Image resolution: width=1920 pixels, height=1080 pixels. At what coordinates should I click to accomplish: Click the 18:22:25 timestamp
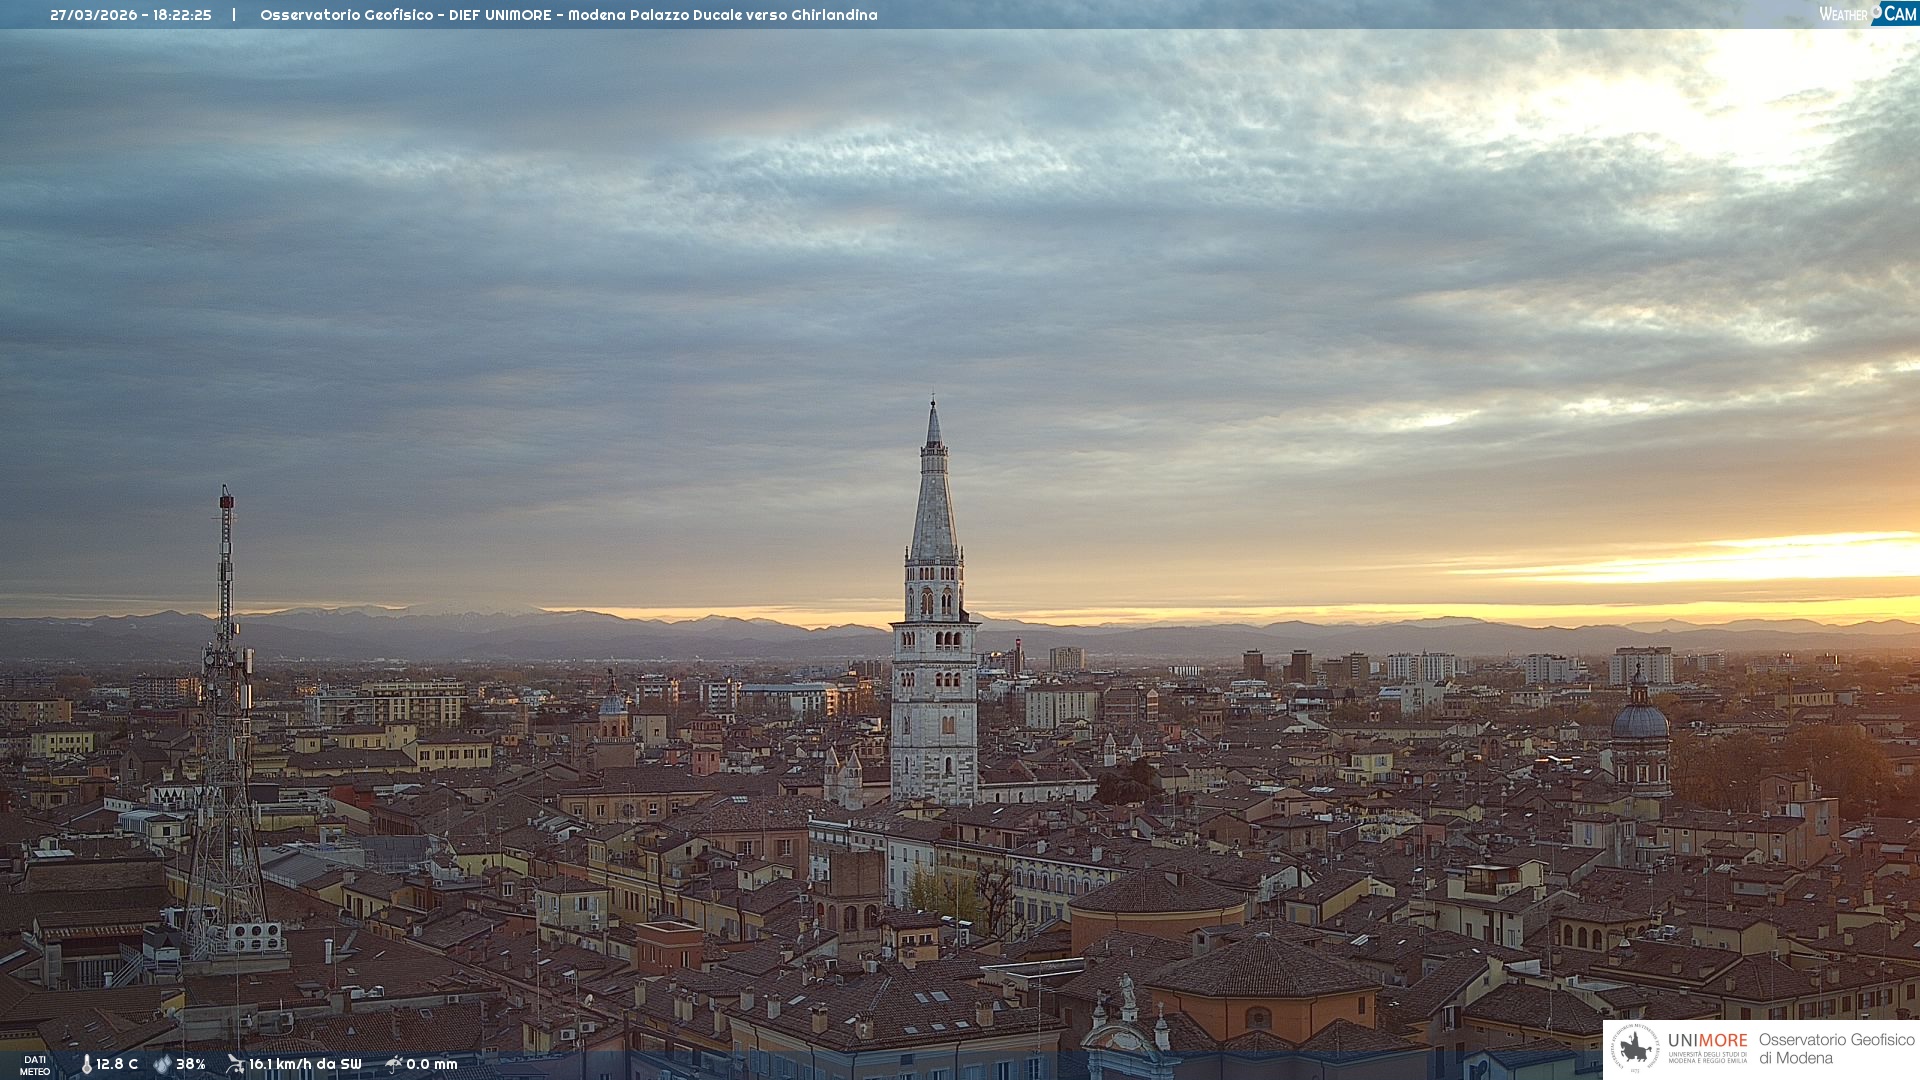tap(182, 15)
